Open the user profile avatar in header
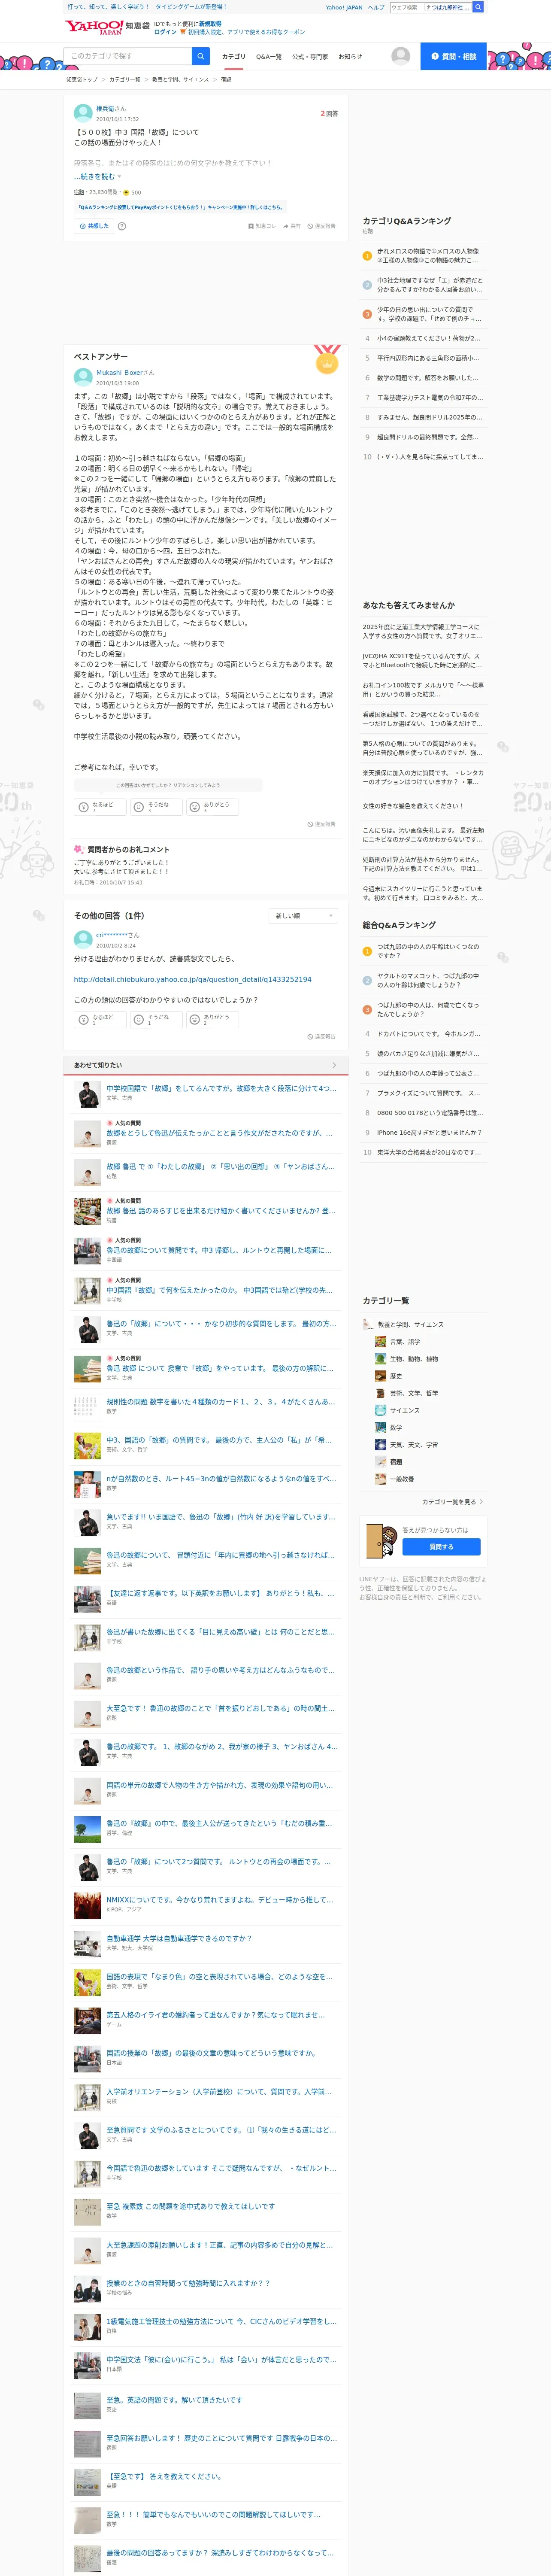Viewport: 551px width, 2576px height. (401, 56)
